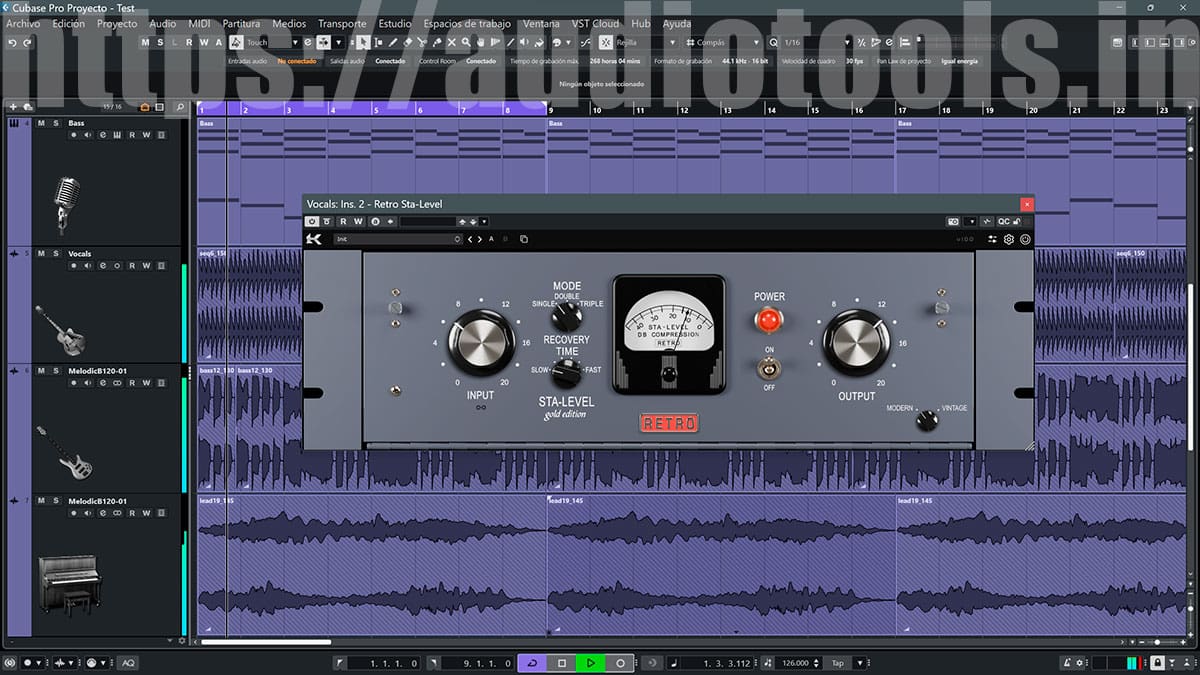
Task: Click the Redo arrow in the toolbar
Action: coord(27,43)
